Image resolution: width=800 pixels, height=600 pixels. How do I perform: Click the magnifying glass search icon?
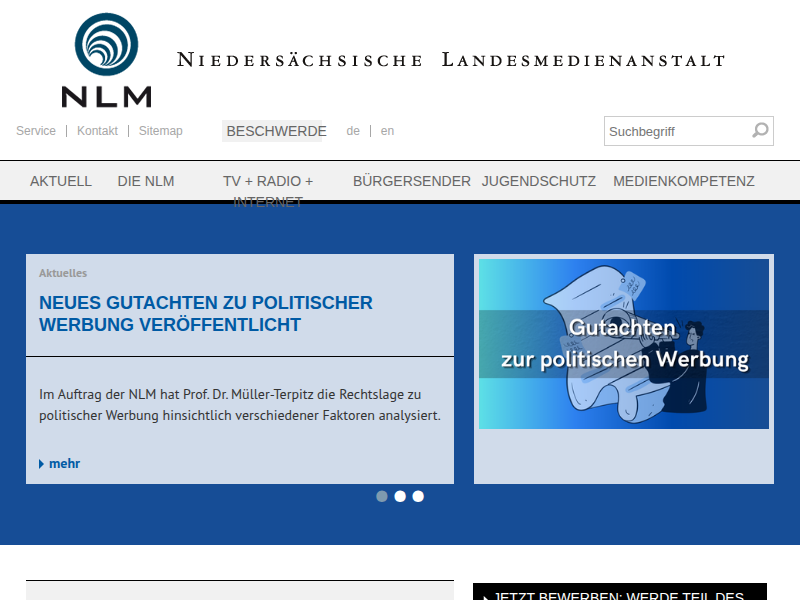click(x=760, y=130)
